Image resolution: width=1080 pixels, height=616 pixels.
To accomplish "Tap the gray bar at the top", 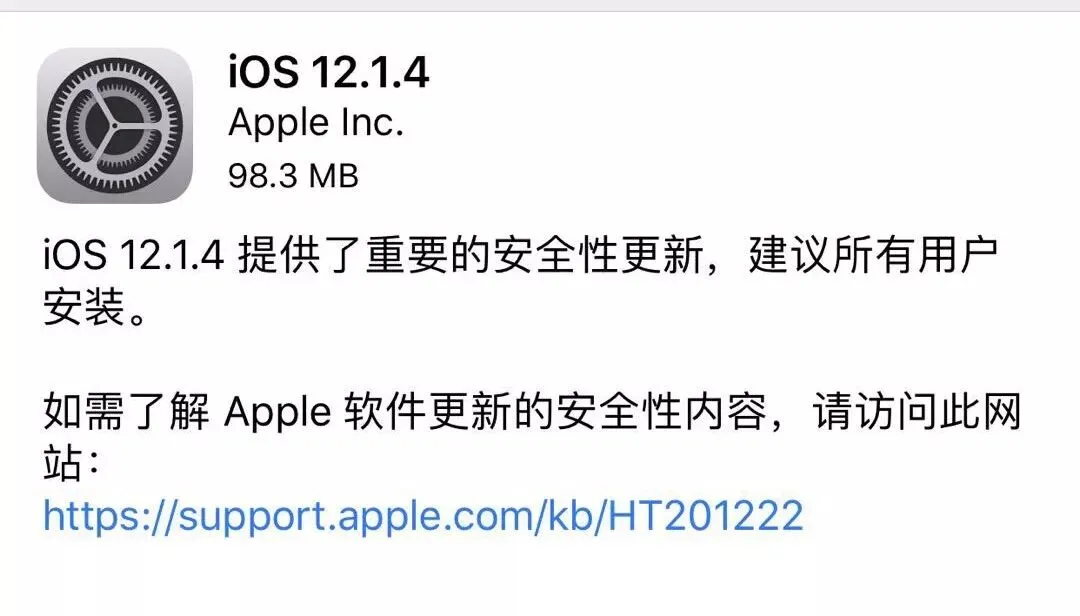I will [540, 6].
